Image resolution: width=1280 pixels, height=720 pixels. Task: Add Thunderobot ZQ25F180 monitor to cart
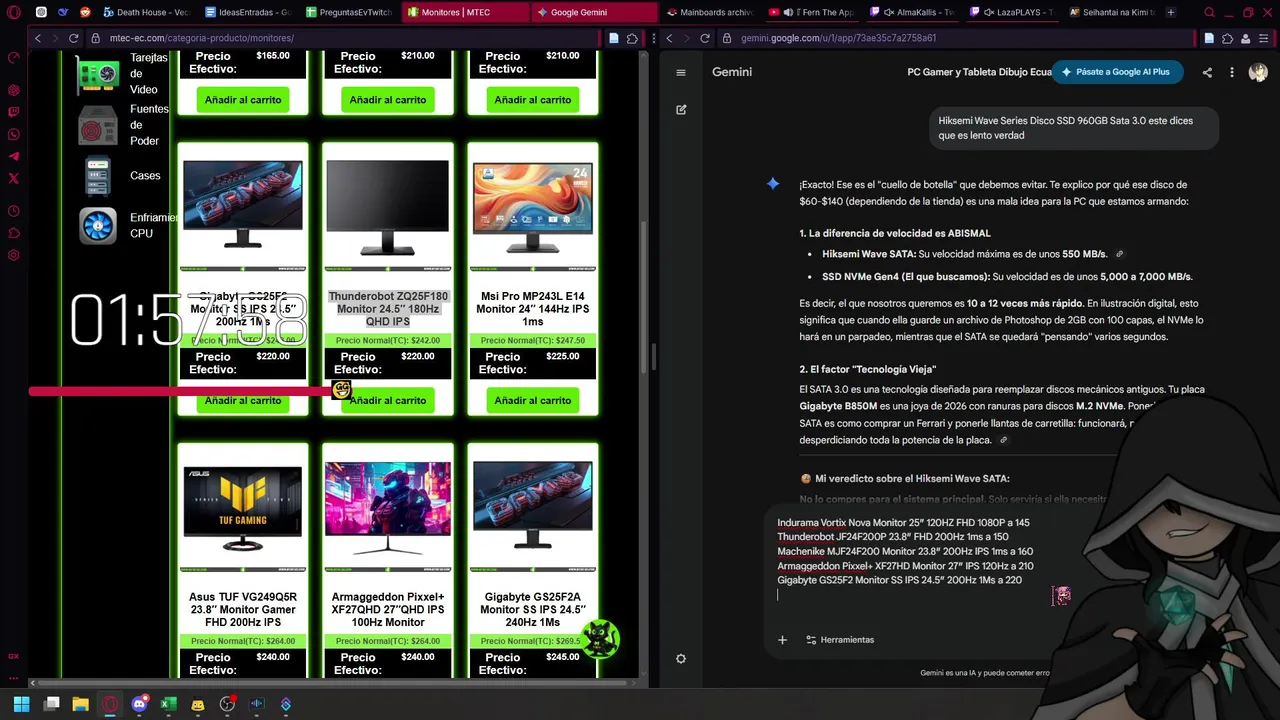click(x=388, y=400)
